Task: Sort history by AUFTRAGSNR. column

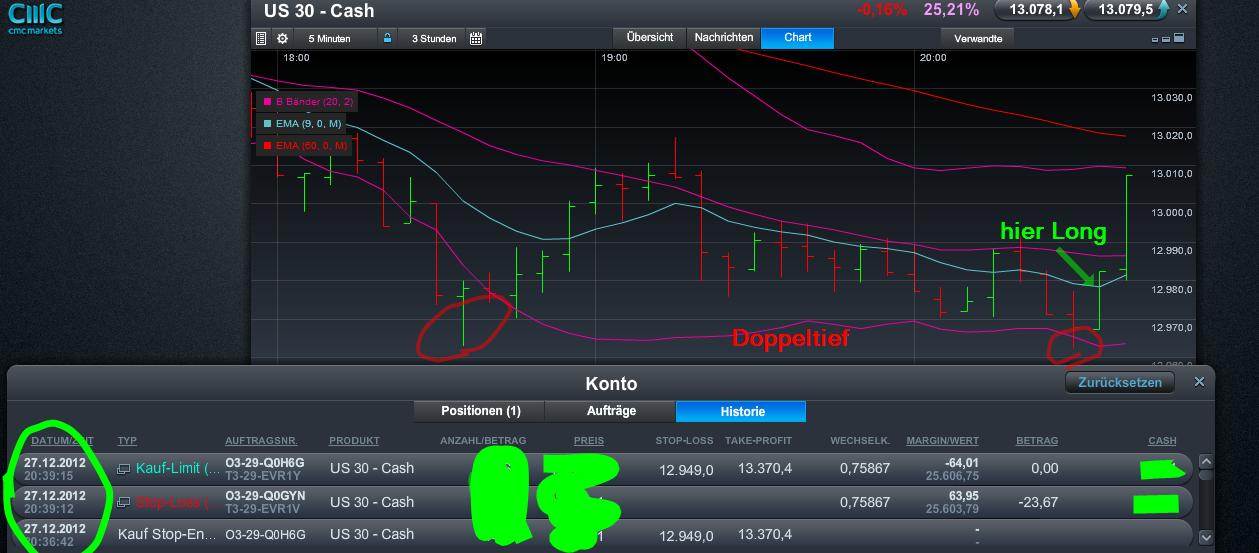Action: point(261,441)
